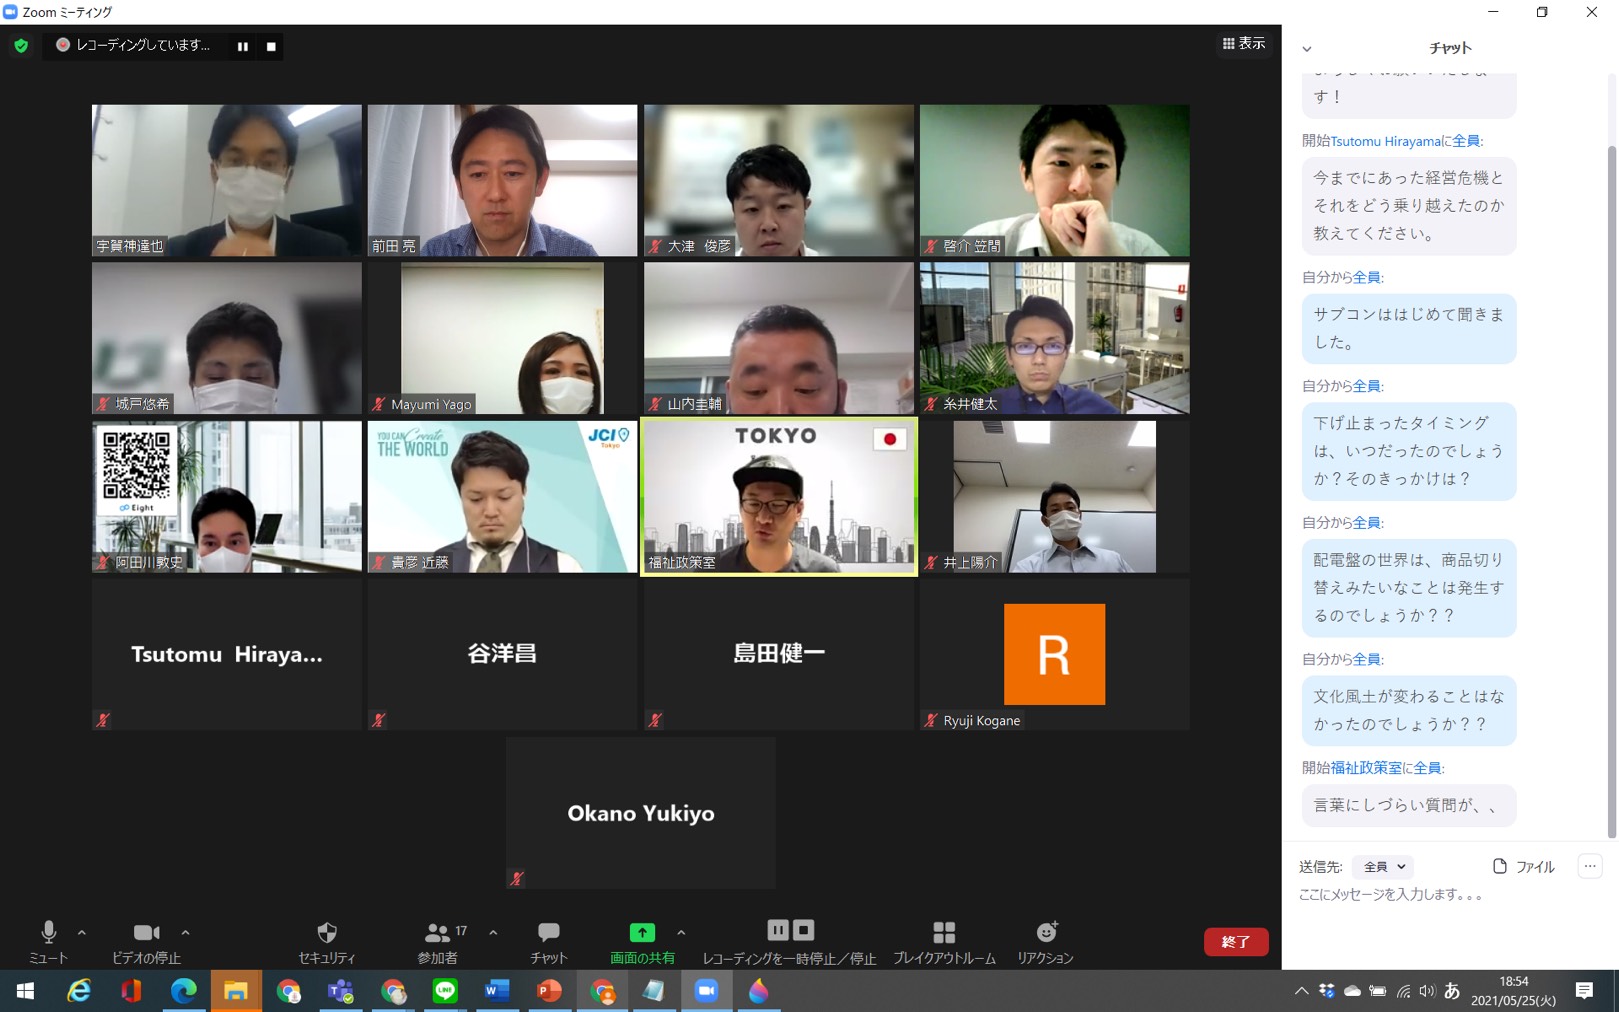Toggle the Stop Video camera button
This screenshot has height=1012, width=1619.
(146, 933)
